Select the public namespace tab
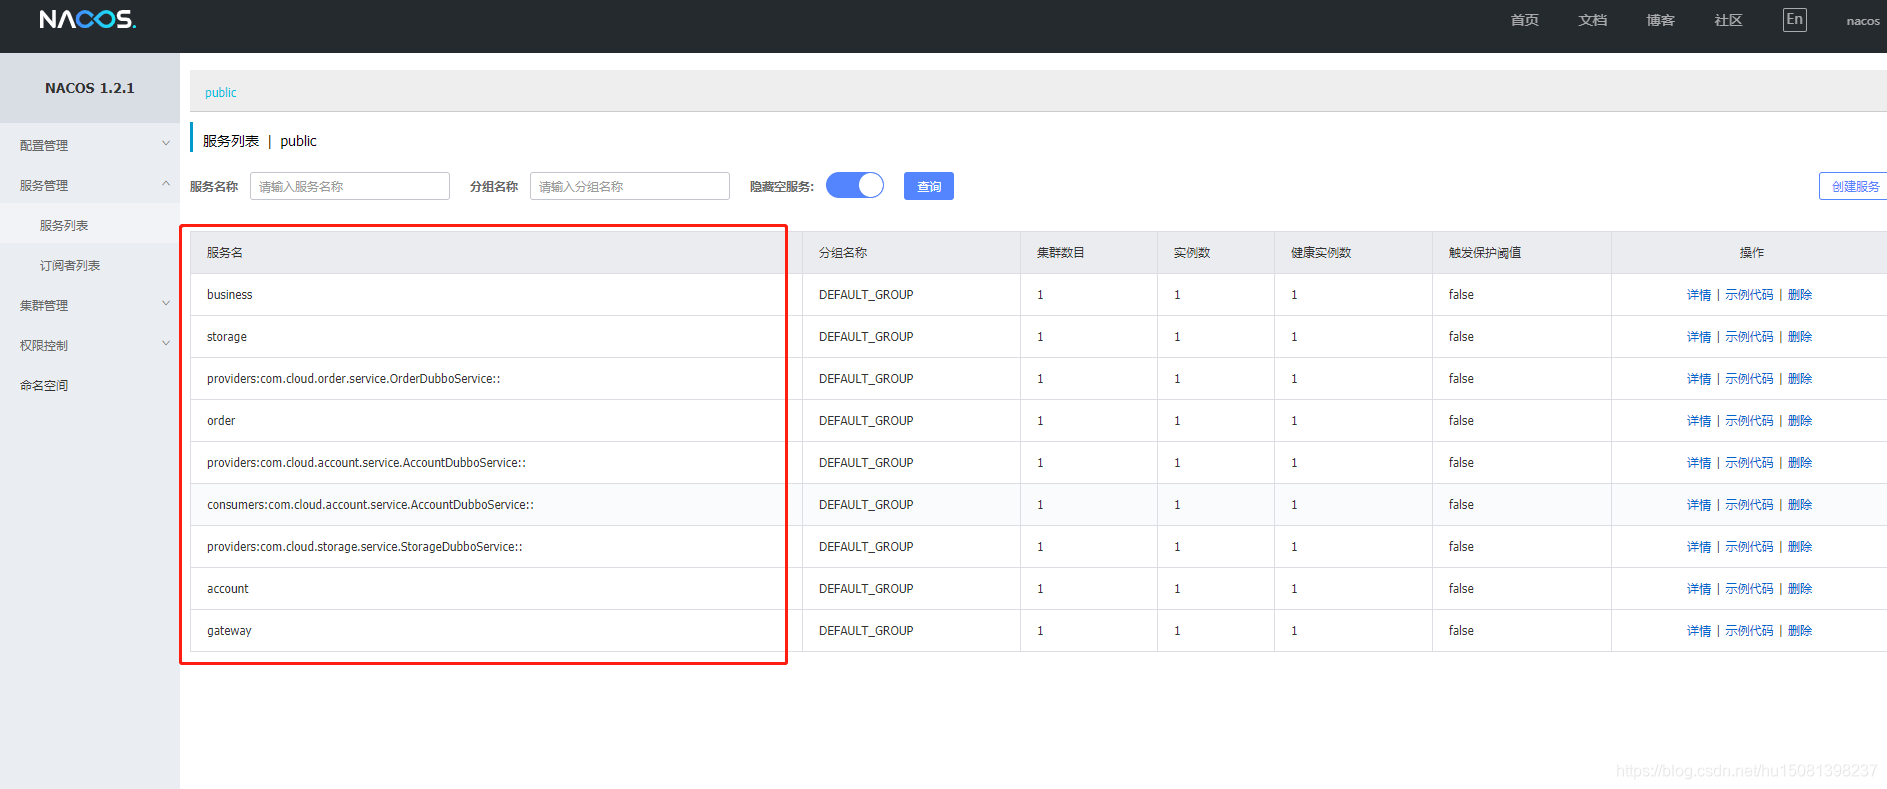This screenshot has height=789, width=1887. (x=221, y=92)
